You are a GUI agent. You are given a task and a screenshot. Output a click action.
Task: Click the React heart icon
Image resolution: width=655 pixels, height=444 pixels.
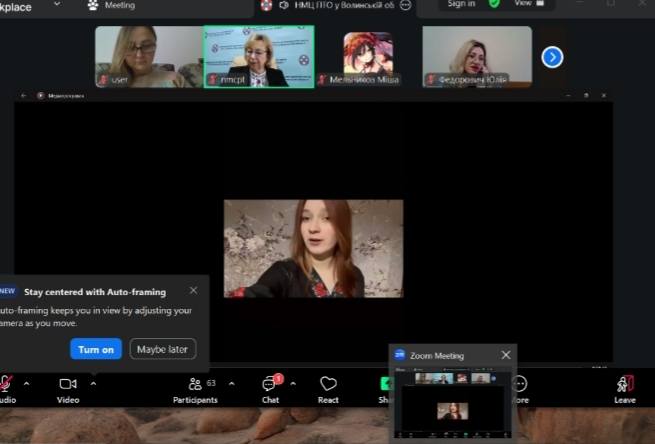coord(328,384)
